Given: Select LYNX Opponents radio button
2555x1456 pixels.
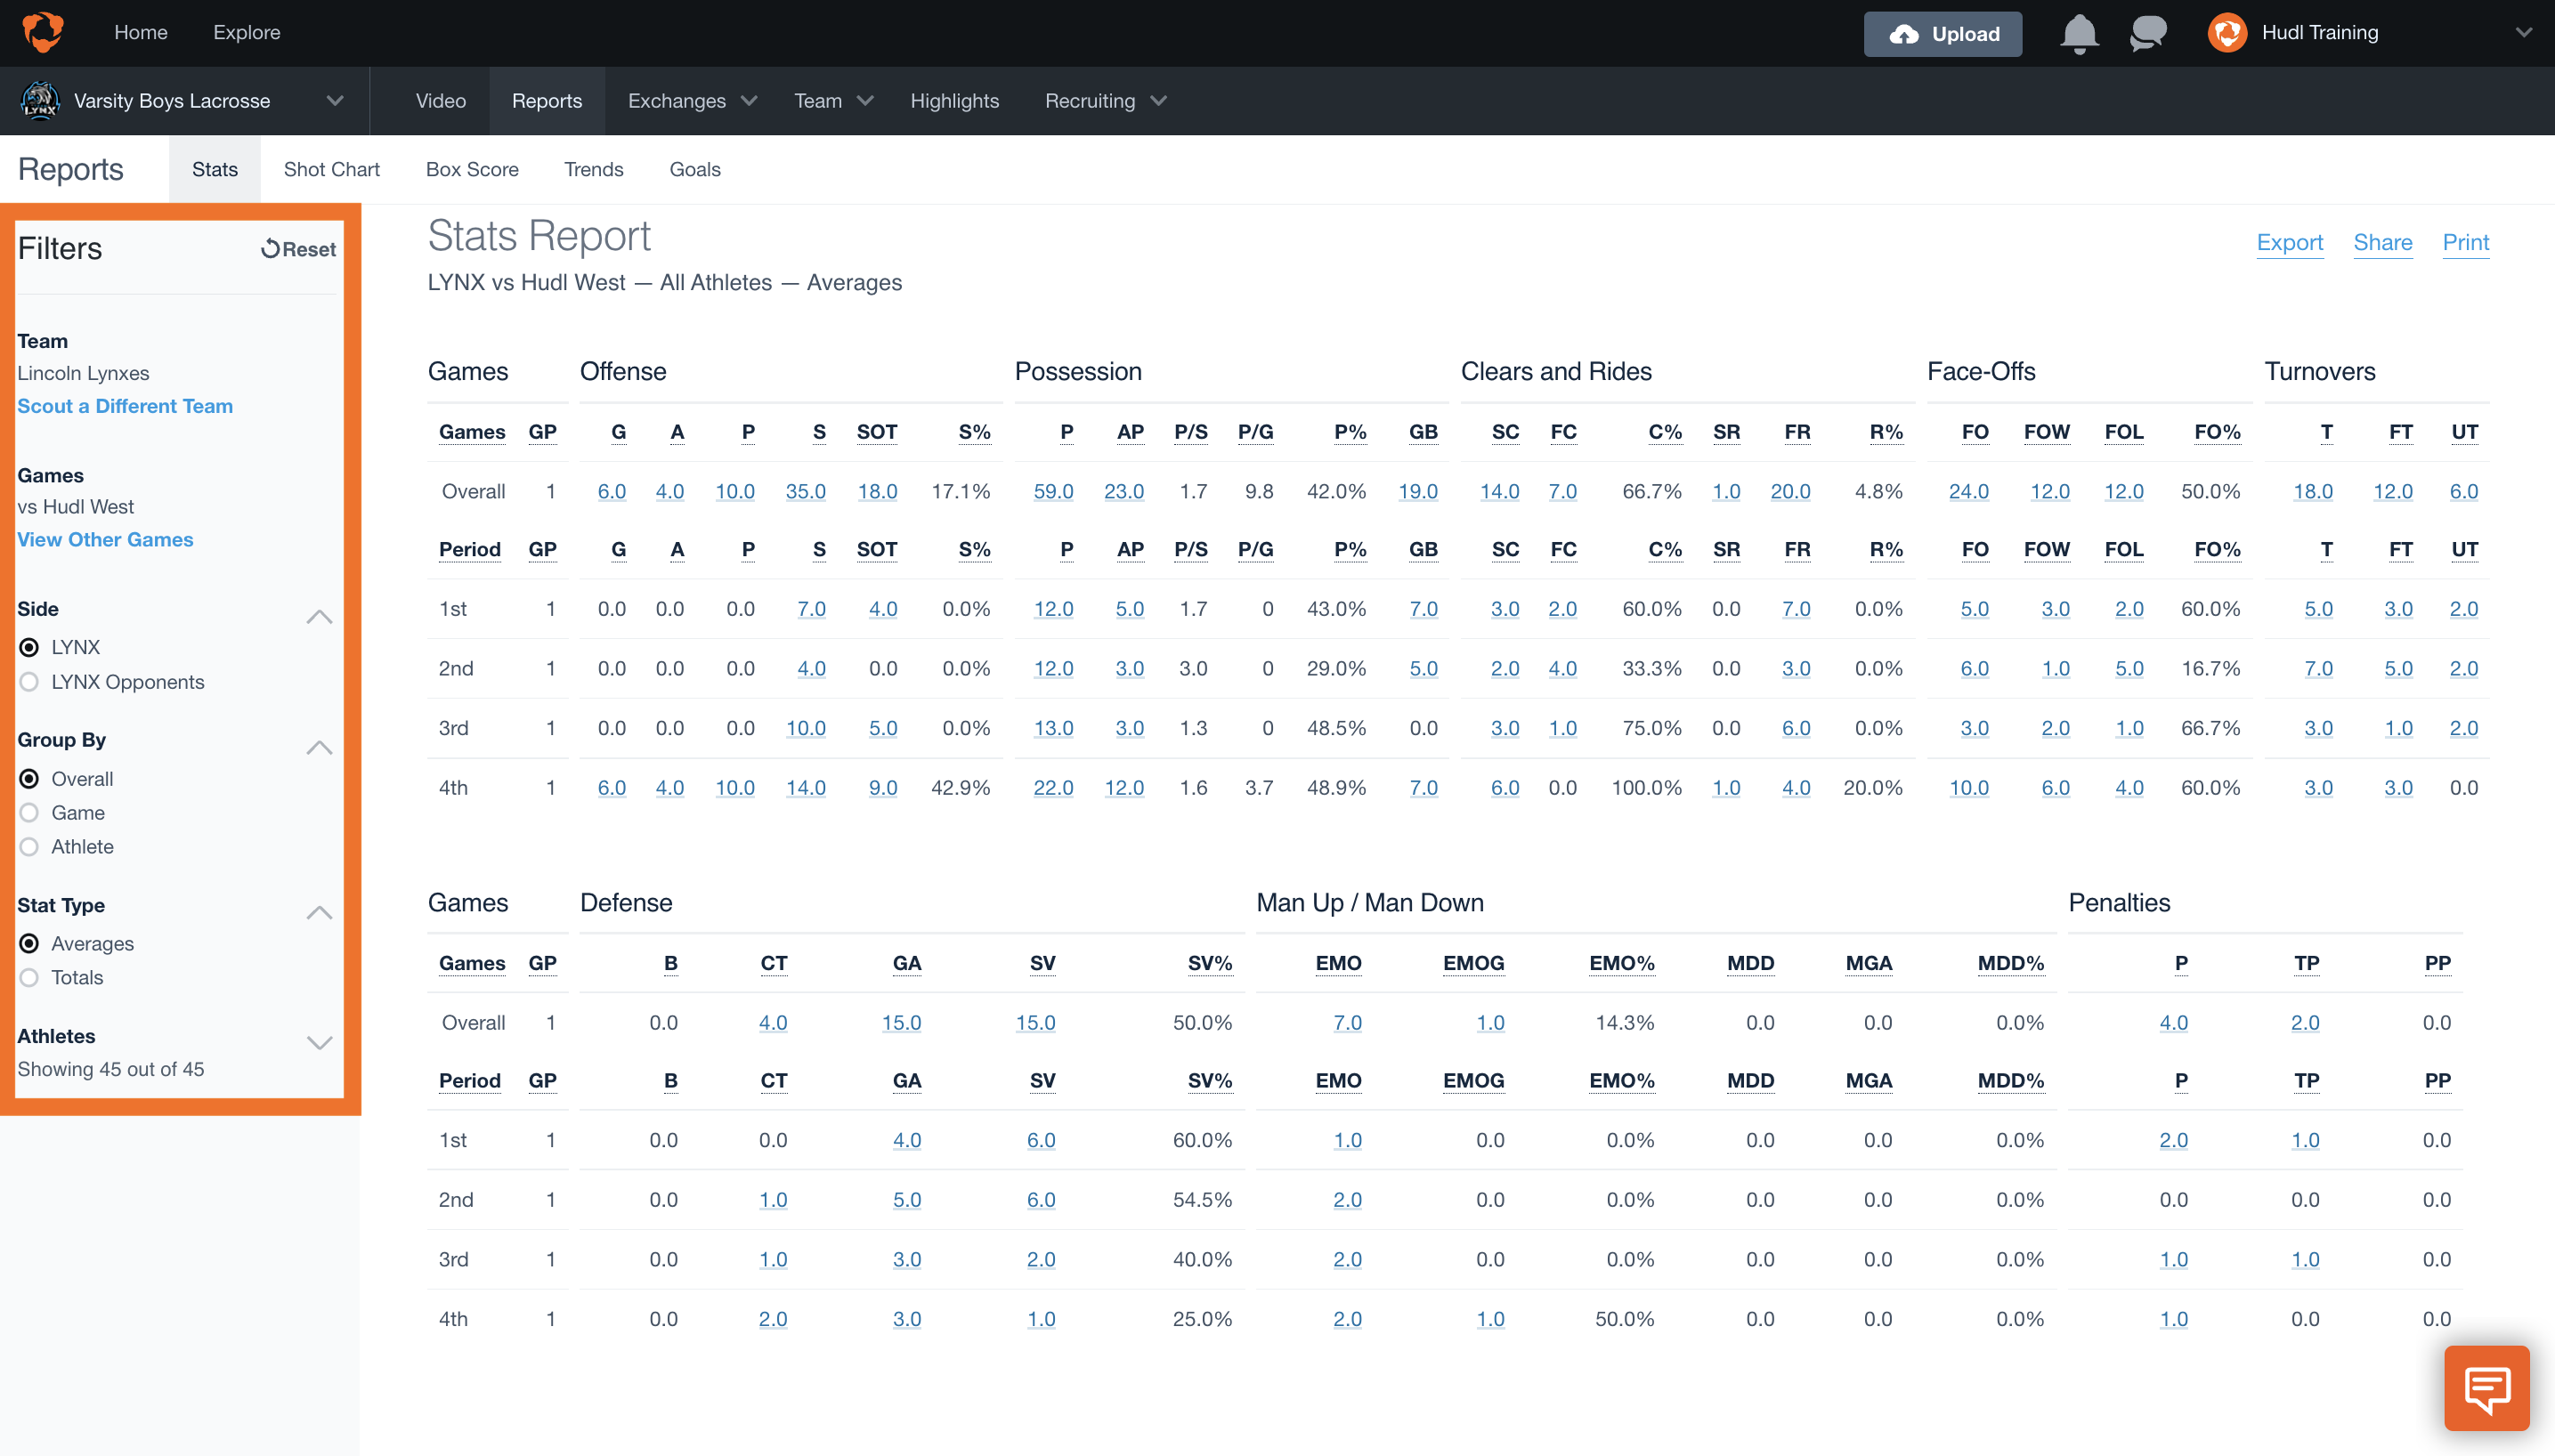Looking at the screenshot, I should pyautogui.click(x=30, y=682).
